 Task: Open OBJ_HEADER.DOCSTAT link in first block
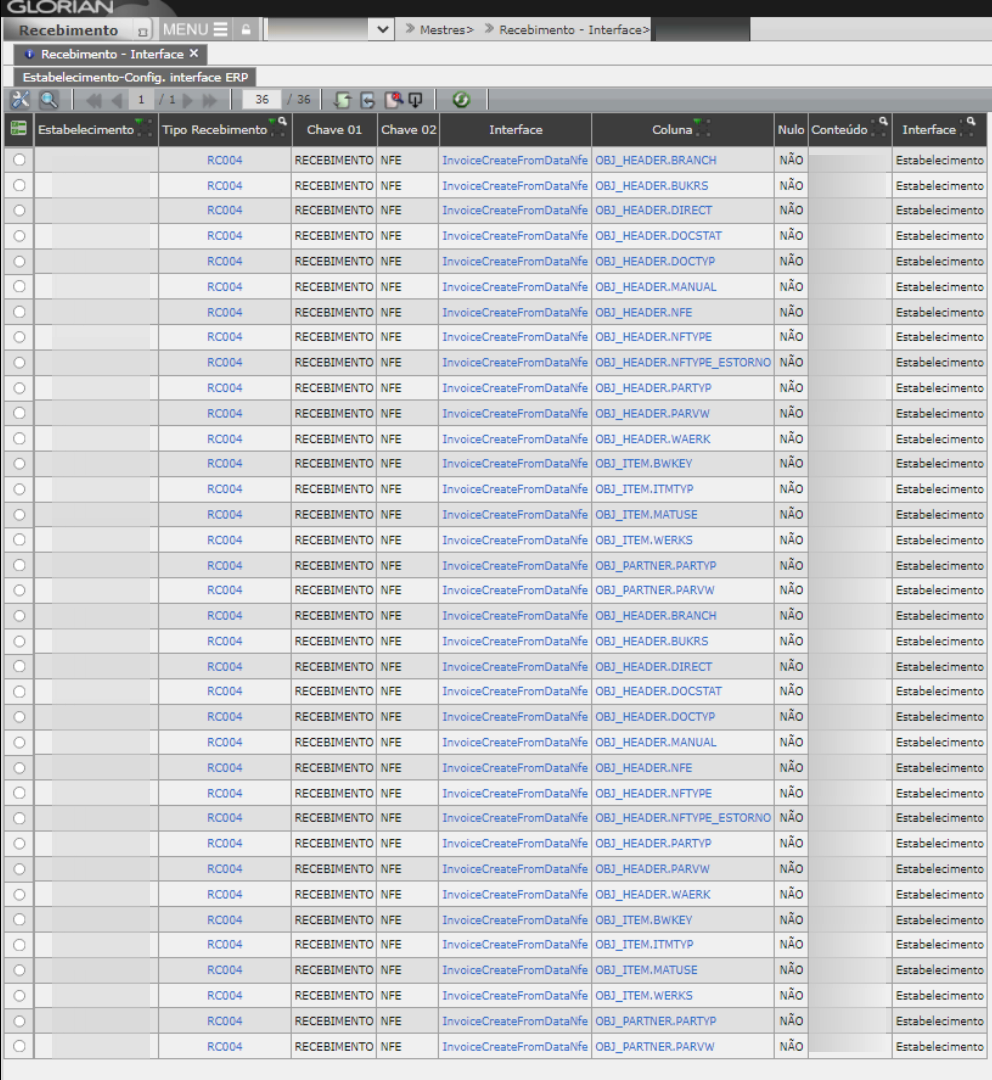(658, 236)
